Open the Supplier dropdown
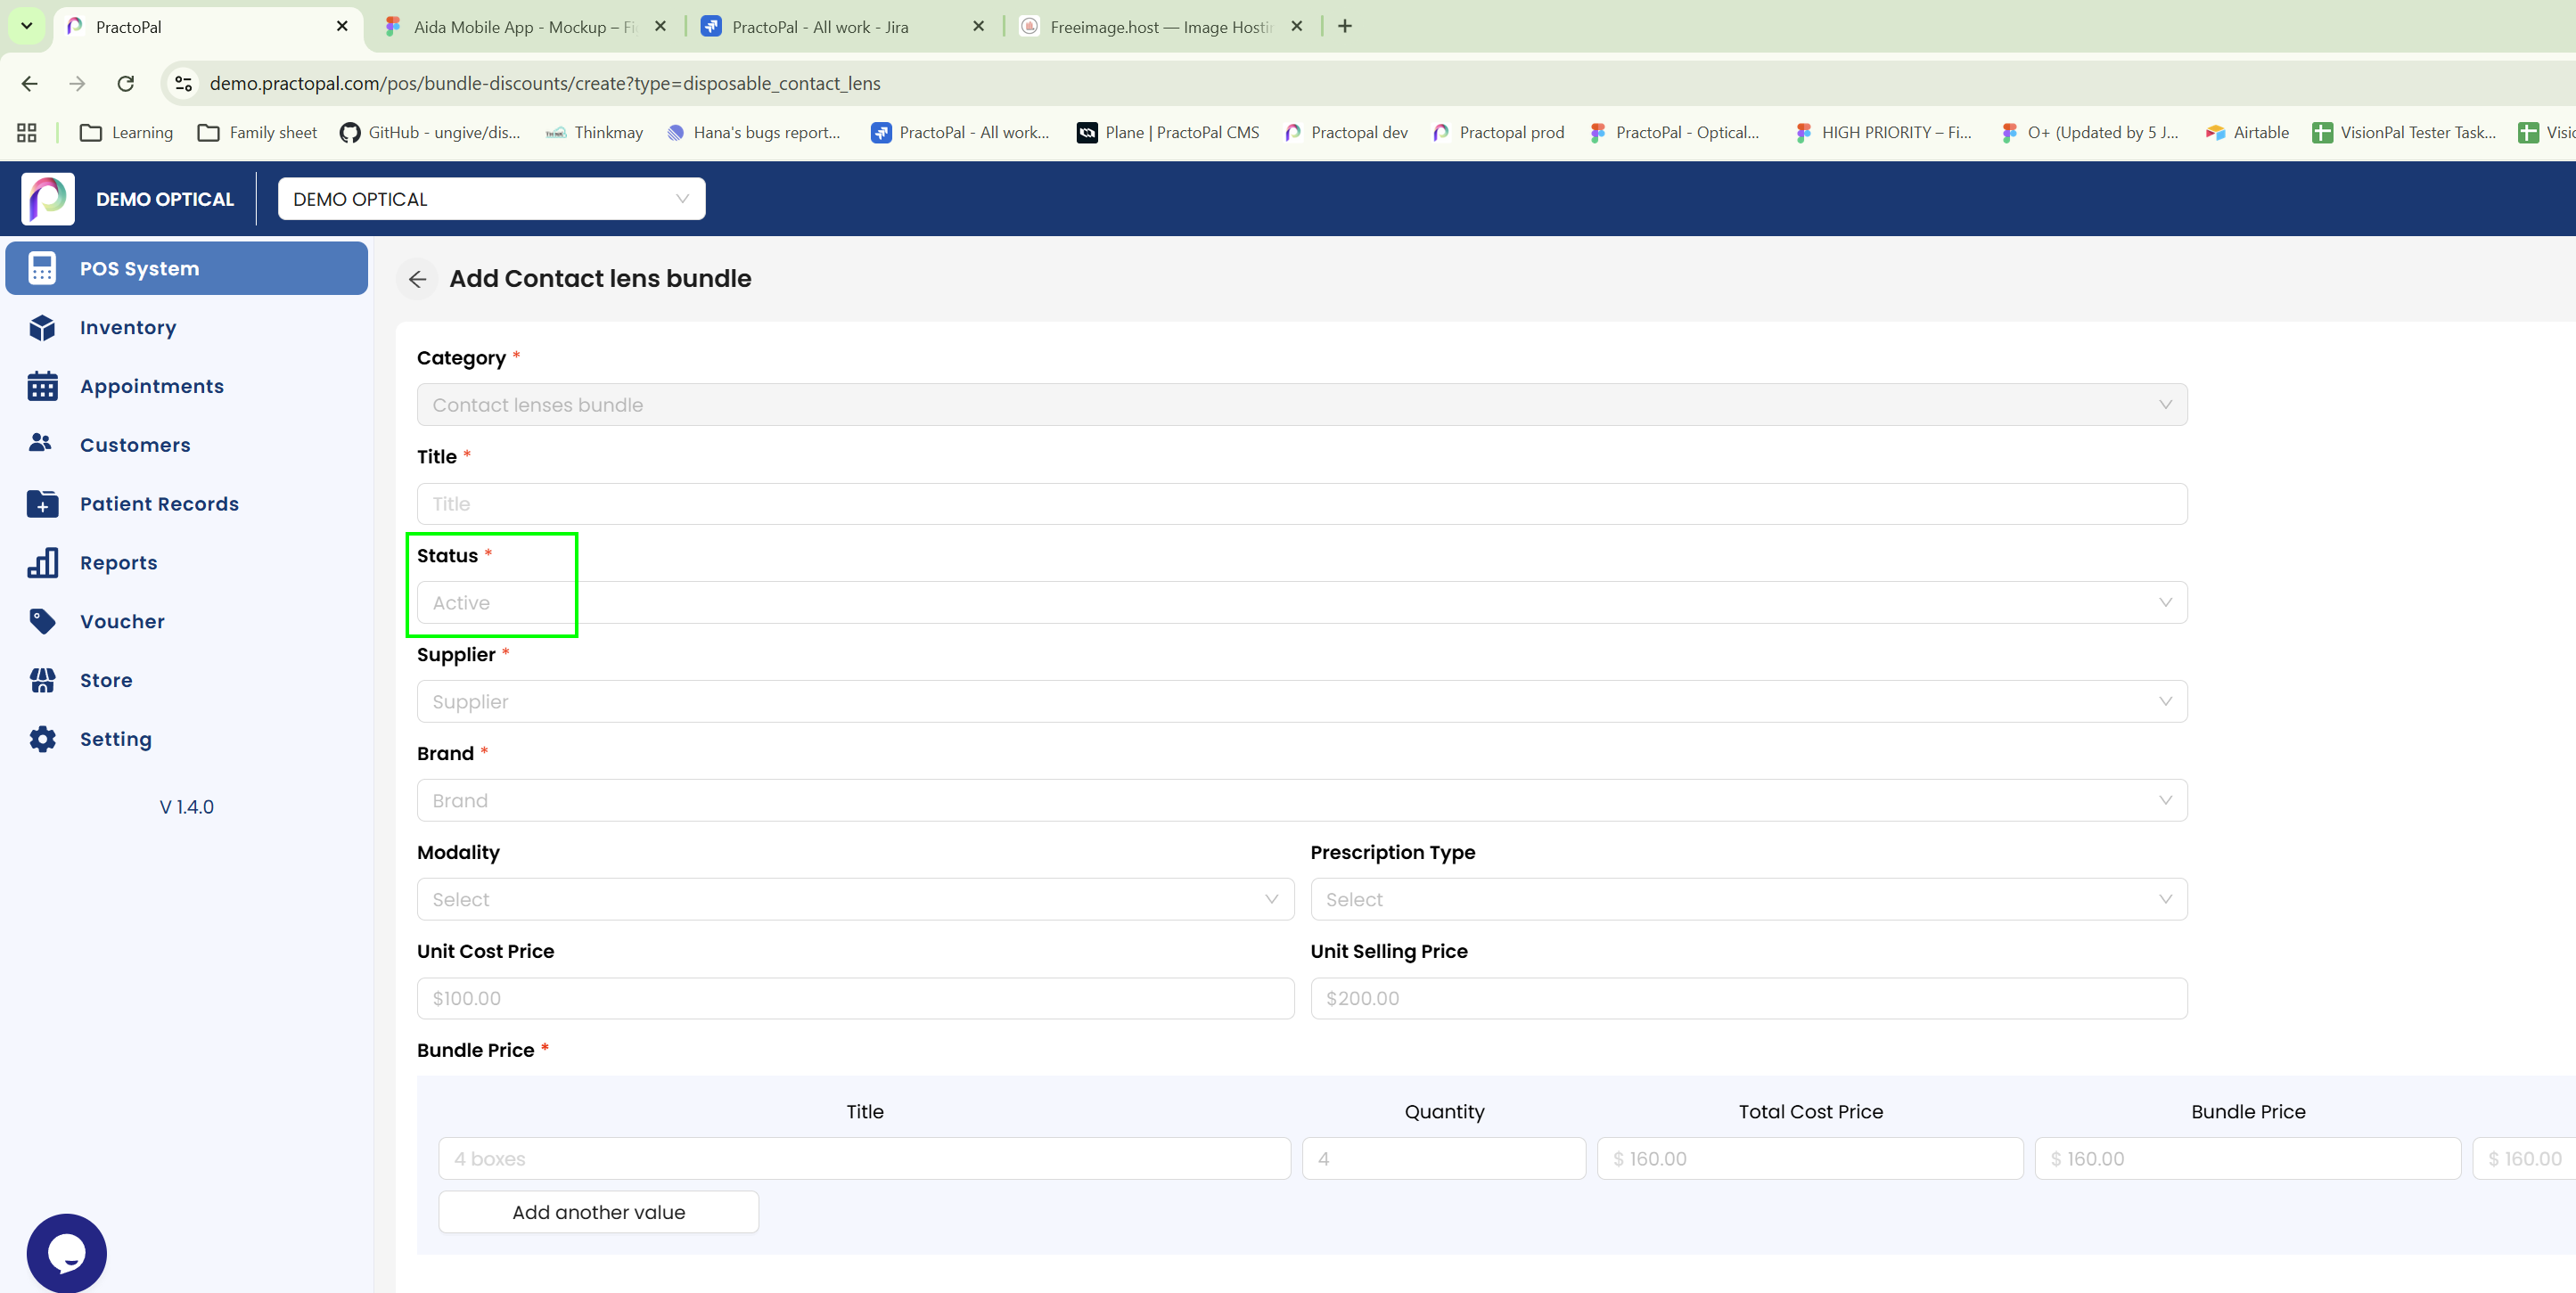This screenshot has height=1293, width=2576. [1300, 702]
